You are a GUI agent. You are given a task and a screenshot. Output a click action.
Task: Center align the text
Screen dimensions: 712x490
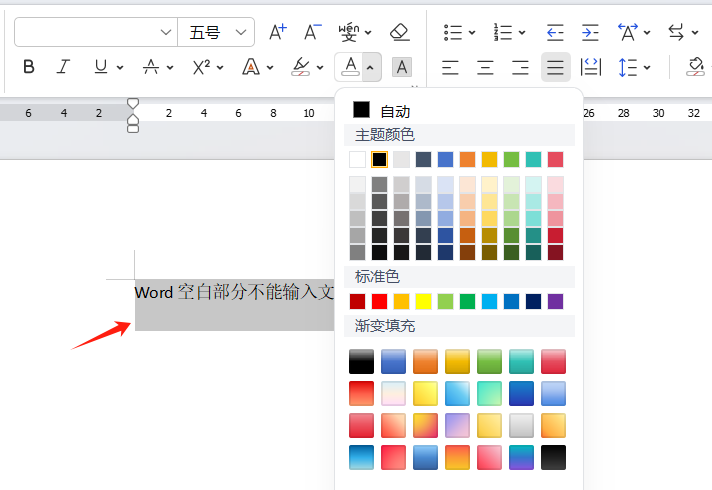point(485,67)
